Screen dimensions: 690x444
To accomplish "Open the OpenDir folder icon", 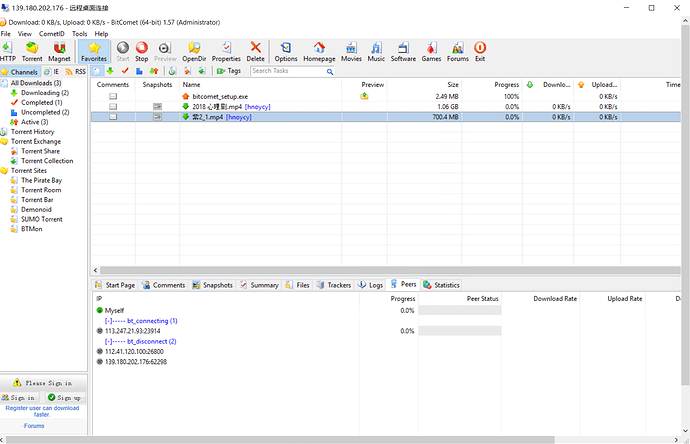I will point(194,51).
